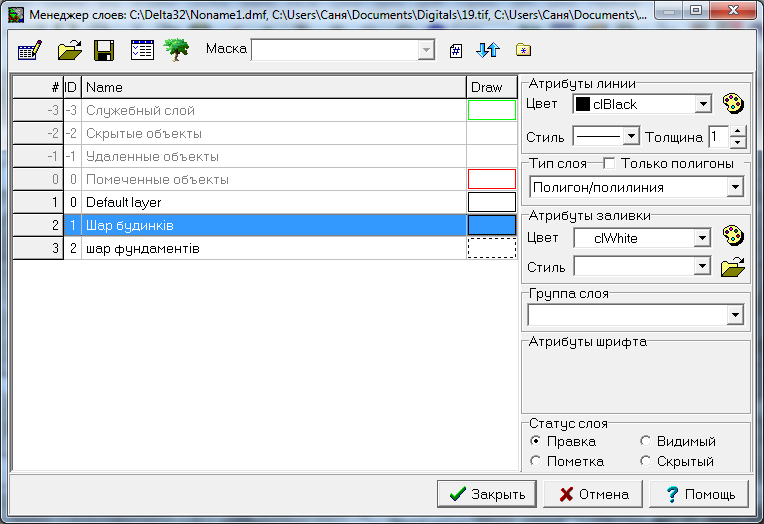Viewport: 764px width, 524px height.
Task: Toggle 'Только полигоны' checkbox
Action: [x=609, y=163]
